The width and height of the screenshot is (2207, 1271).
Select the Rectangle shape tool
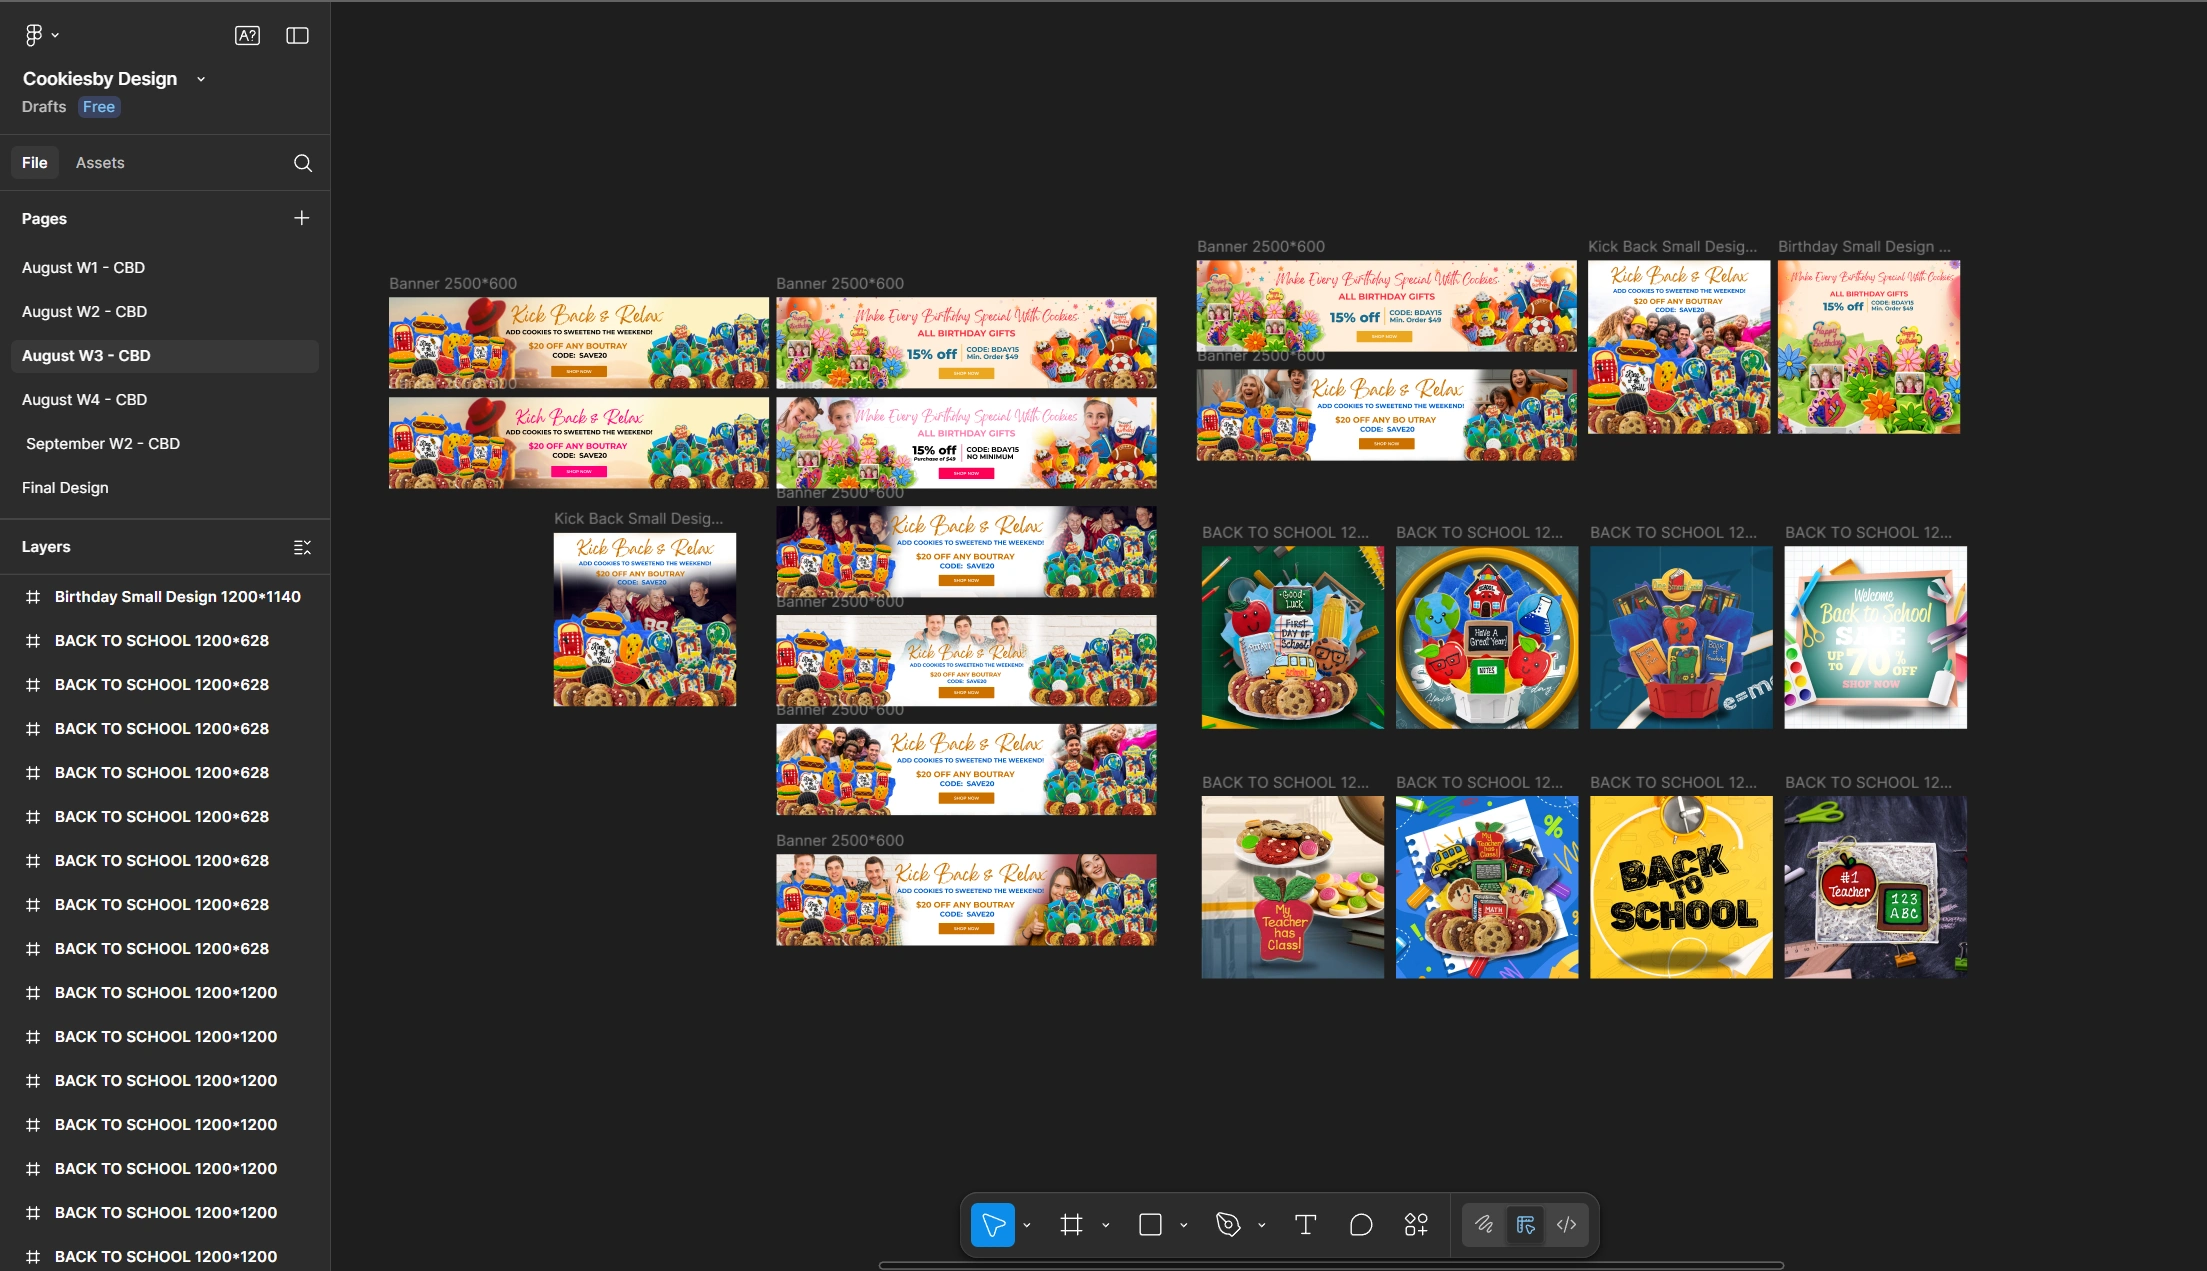[x=1150, y=1224]
